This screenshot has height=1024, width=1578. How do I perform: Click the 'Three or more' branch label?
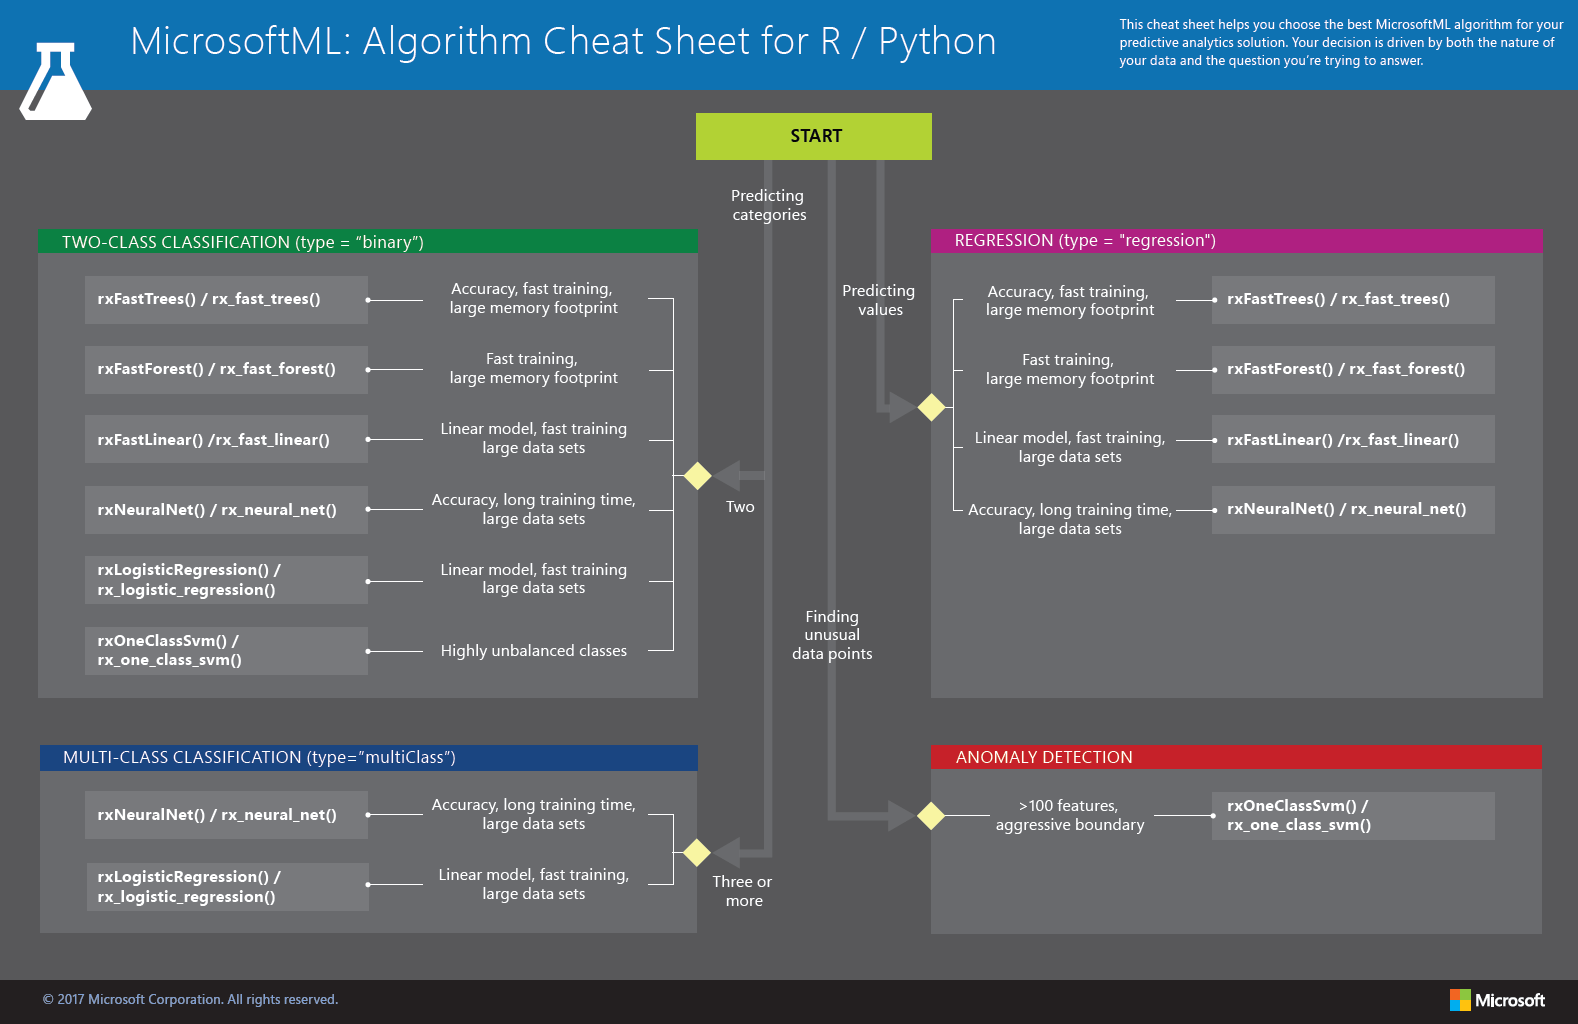coord(743,891)
